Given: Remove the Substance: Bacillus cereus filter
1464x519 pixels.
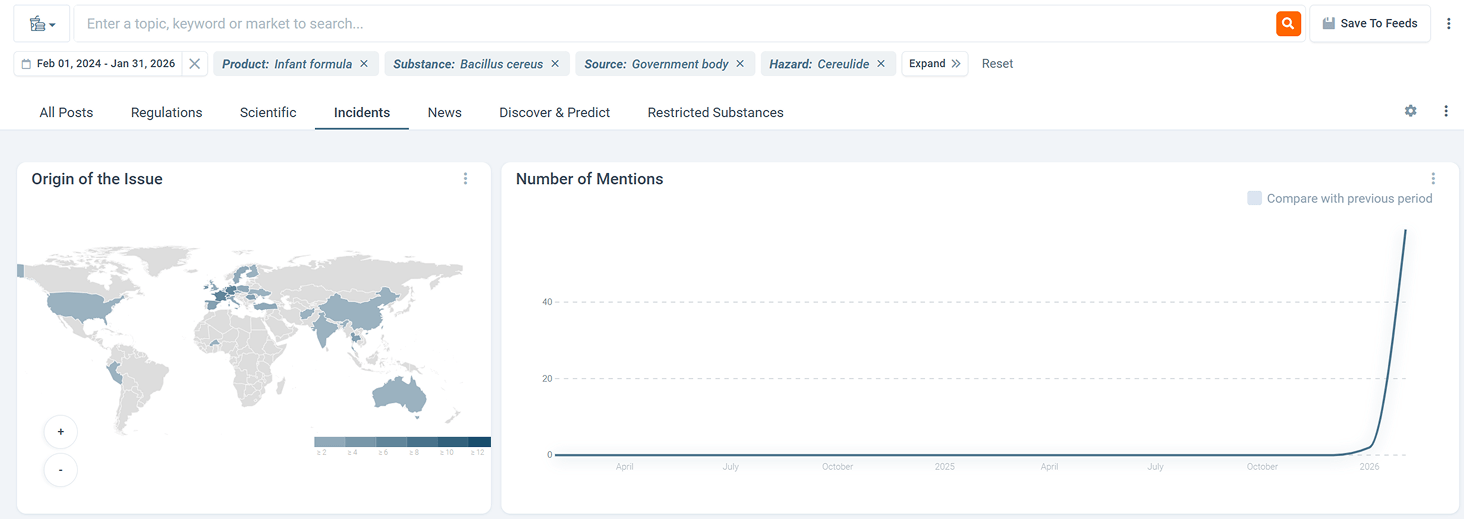Looking at the screenshot, I should (555, 64).
